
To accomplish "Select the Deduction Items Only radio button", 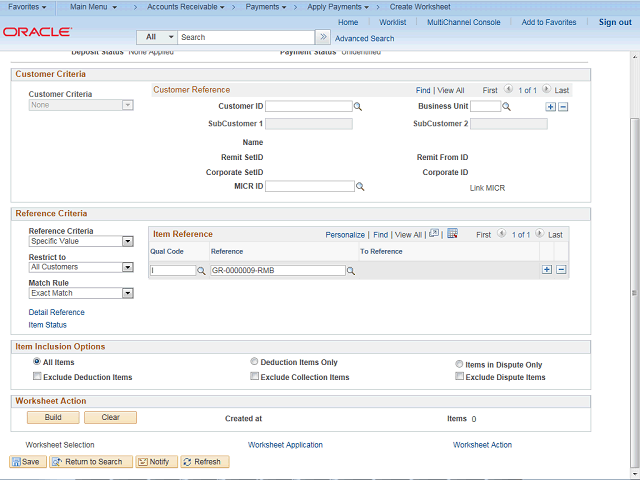I will point(254,362).
